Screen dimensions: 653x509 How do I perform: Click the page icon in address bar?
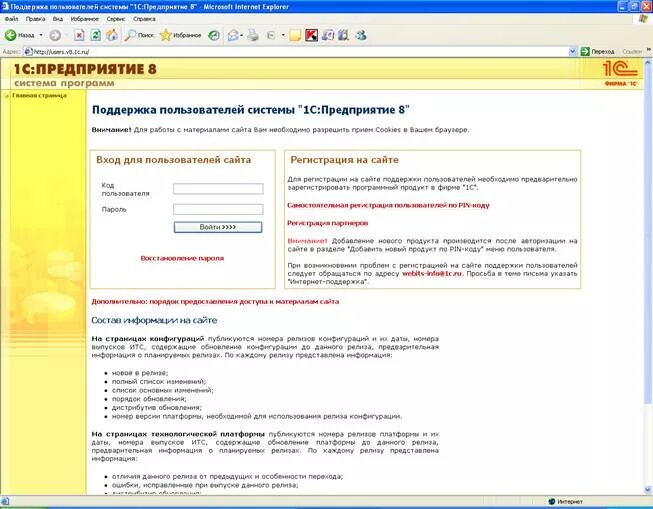point(28,52)
